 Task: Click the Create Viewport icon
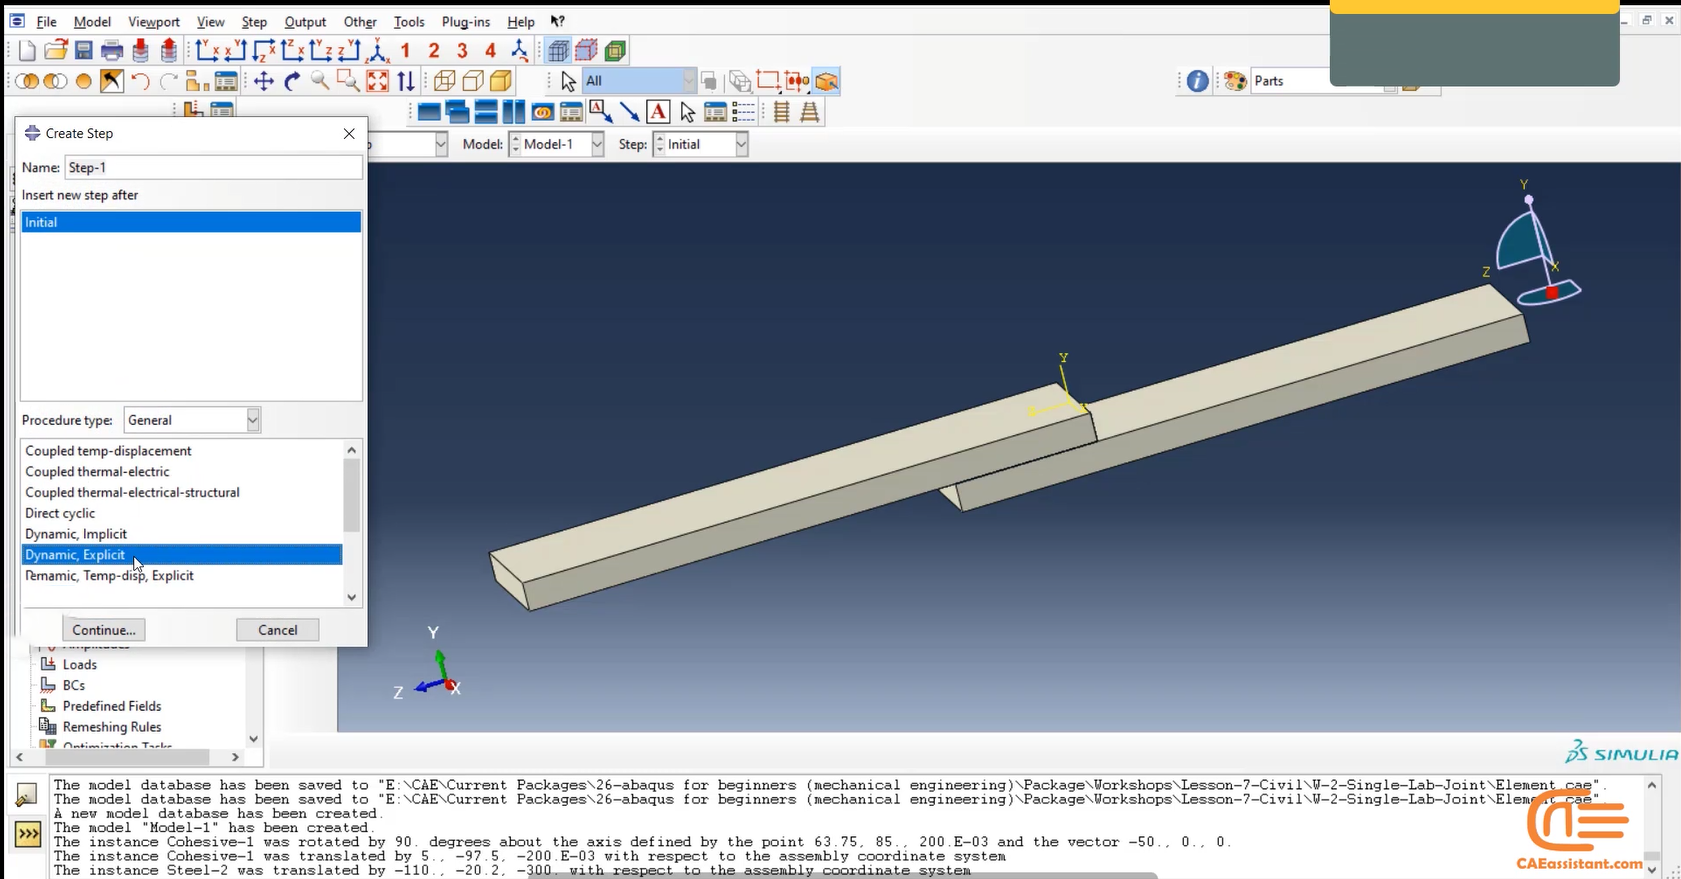pos(429,112)
